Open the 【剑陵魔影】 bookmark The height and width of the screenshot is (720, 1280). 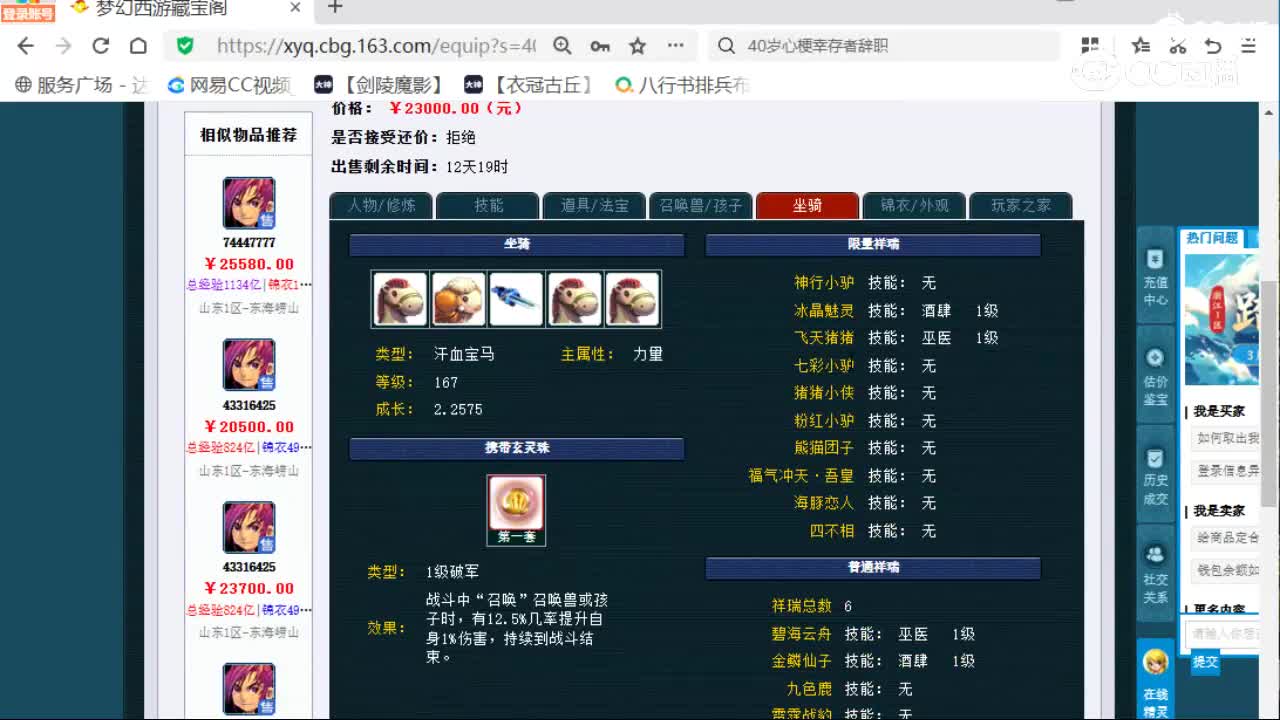(x=378, y=85)
